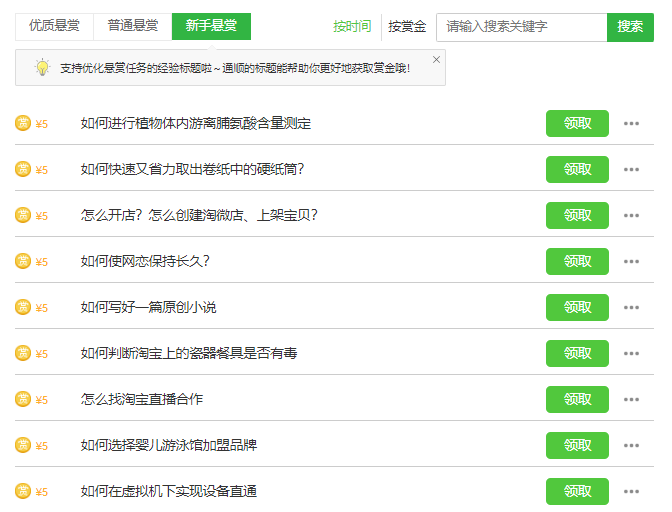Sort bounties by 按时间
The width and height of the screenshot is (672, 512).
pyautogui.click(x=352, y=27)
